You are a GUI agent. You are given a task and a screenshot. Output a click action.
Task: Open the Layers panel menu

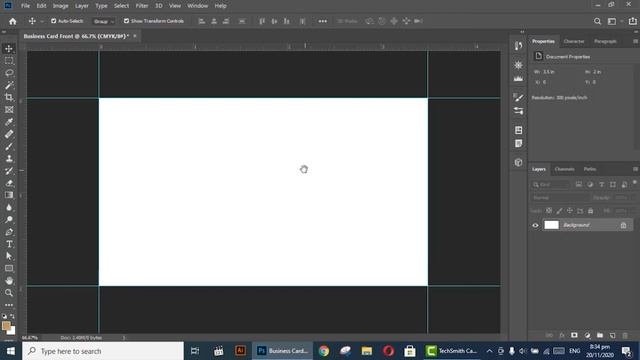(x=635, y=169)
